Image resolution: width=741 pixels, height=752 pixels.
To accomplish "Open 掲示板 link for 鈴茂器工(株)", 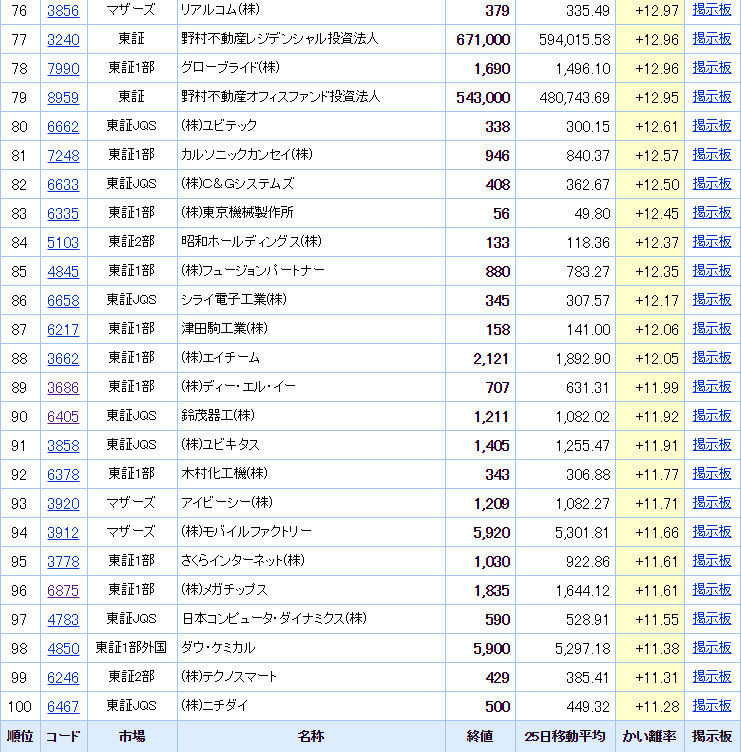I will (x=712, y=415).
